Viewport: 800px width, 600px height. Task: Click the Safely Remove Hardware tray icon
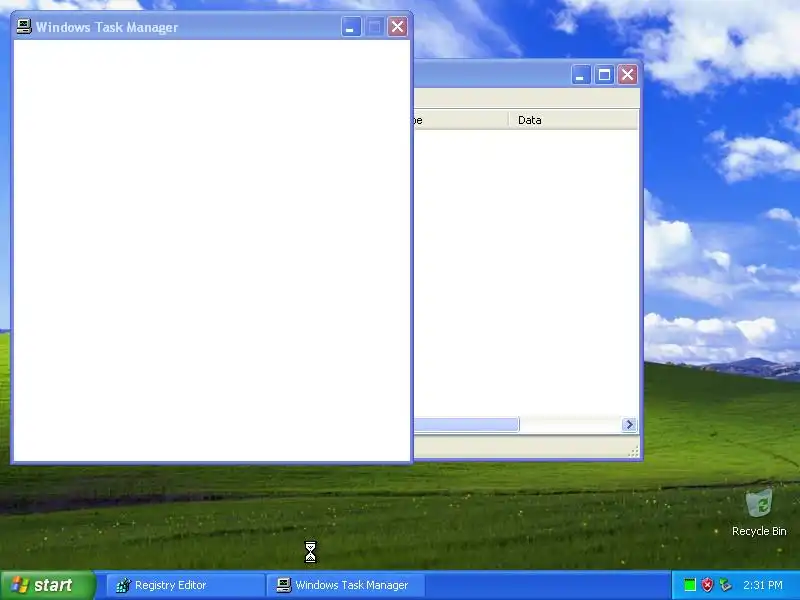point(725,585)
